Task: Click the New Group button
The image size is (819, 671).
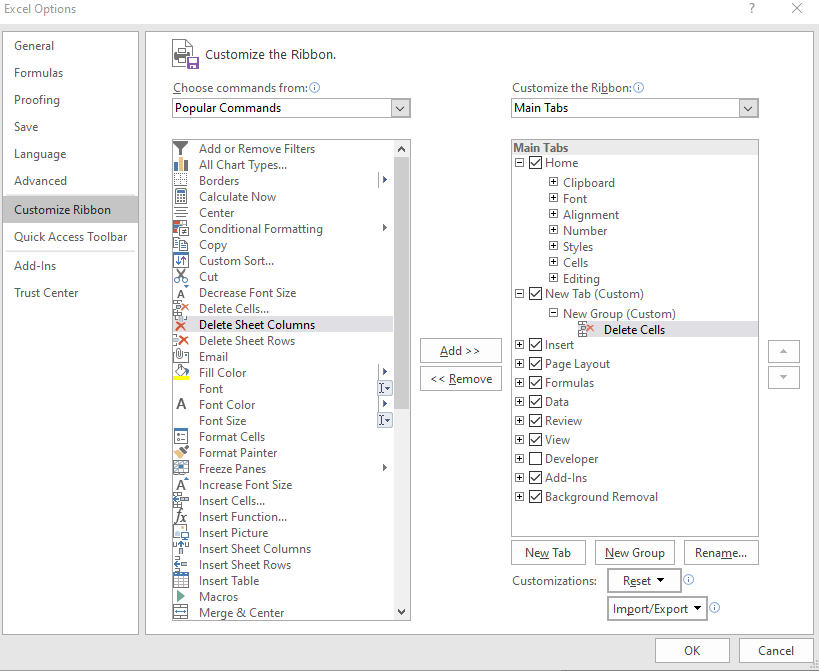Action: pos(635,552)
